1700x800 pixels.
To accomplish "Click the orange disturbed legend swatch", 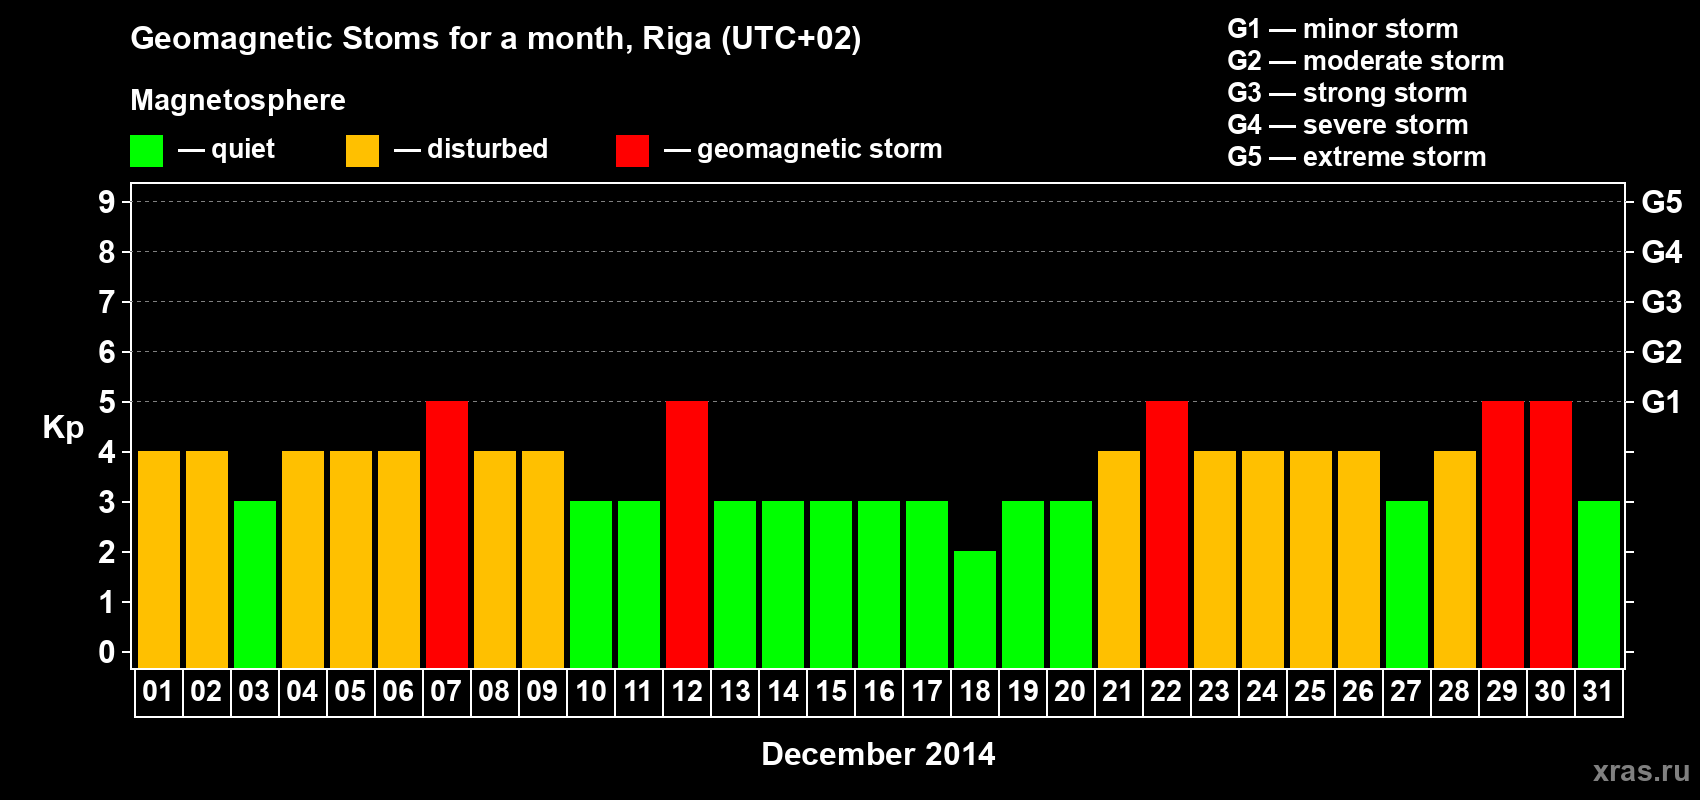I will [x=362, y=151].
